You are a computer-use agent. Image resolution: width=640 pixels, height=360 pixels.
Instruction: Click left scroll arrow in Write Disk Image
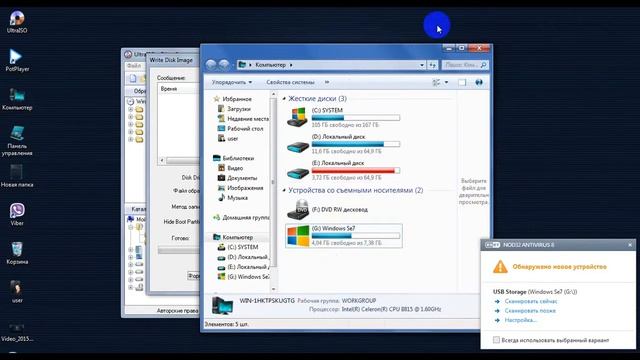(x=162, y=160)
